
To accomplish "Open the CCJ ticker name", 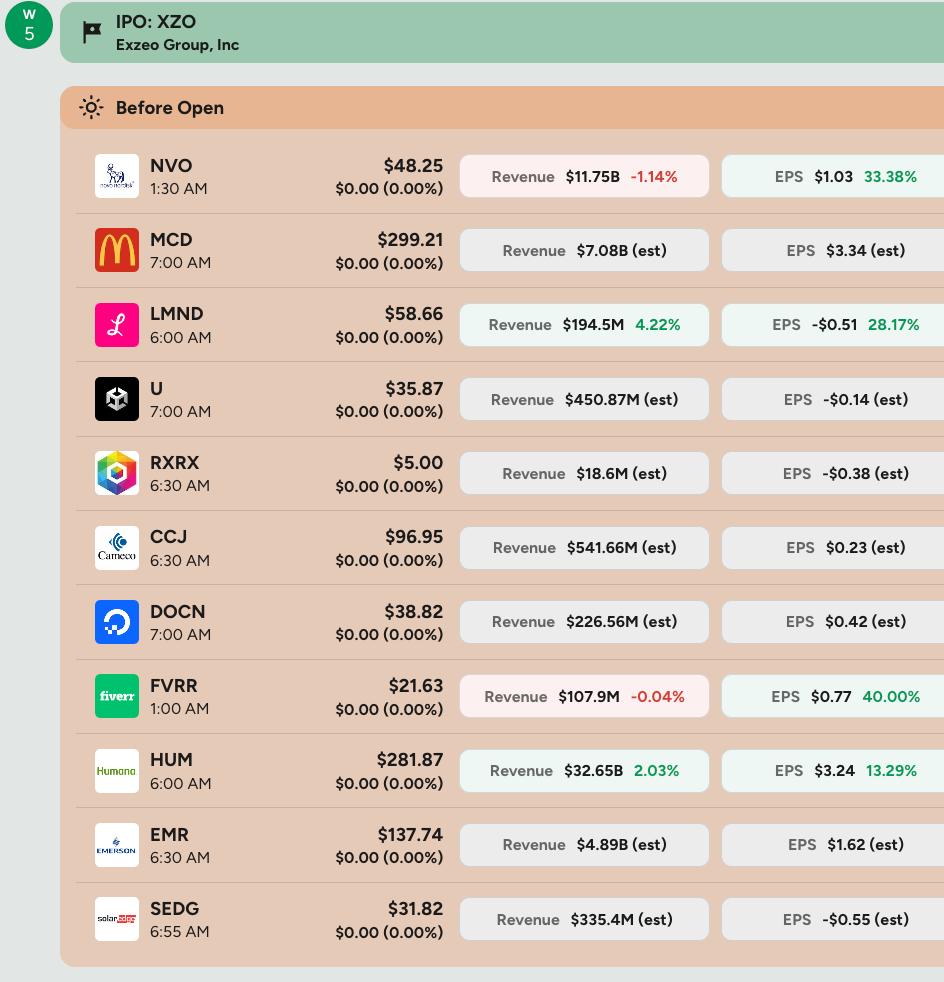I will 169,537.
